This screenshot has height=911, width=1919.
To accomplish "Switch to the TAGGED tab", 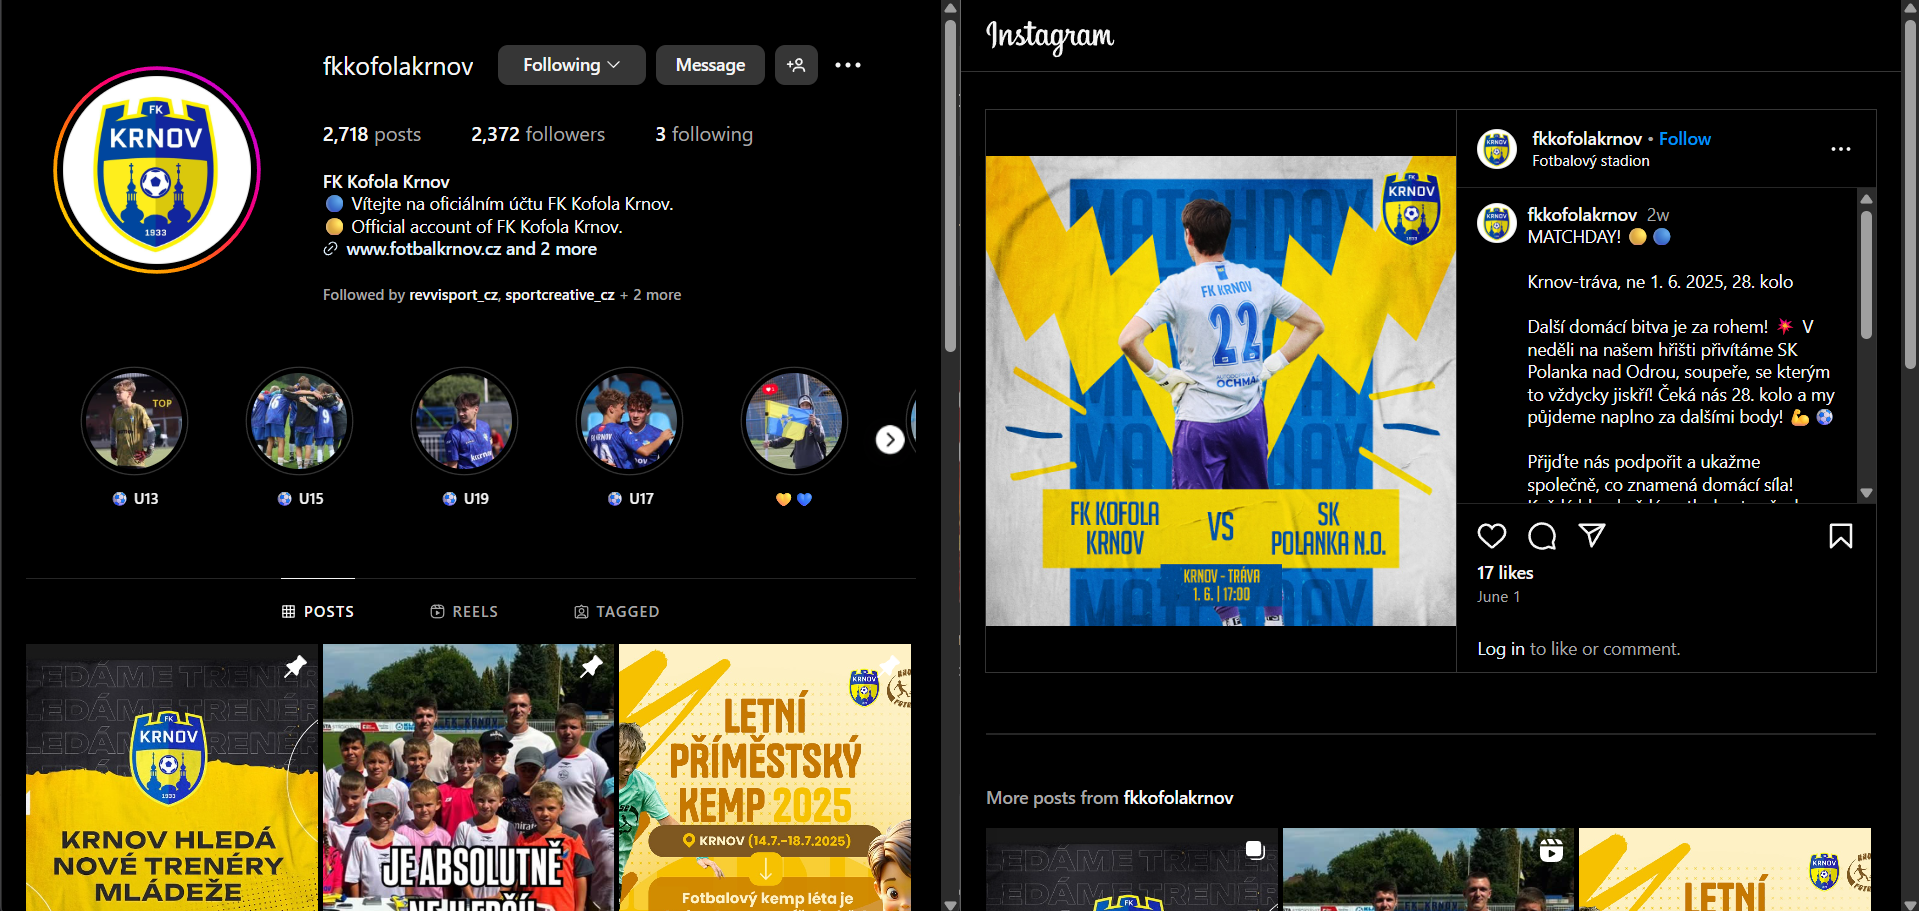I will pos(617,611).
